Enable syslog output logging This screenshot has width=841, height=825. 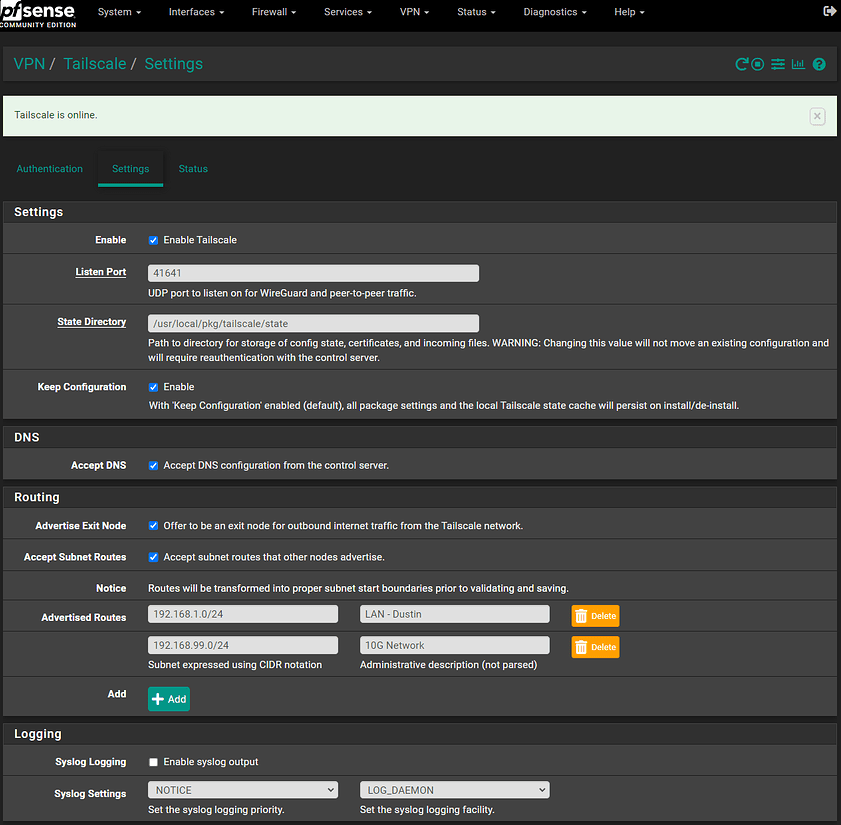153,760
